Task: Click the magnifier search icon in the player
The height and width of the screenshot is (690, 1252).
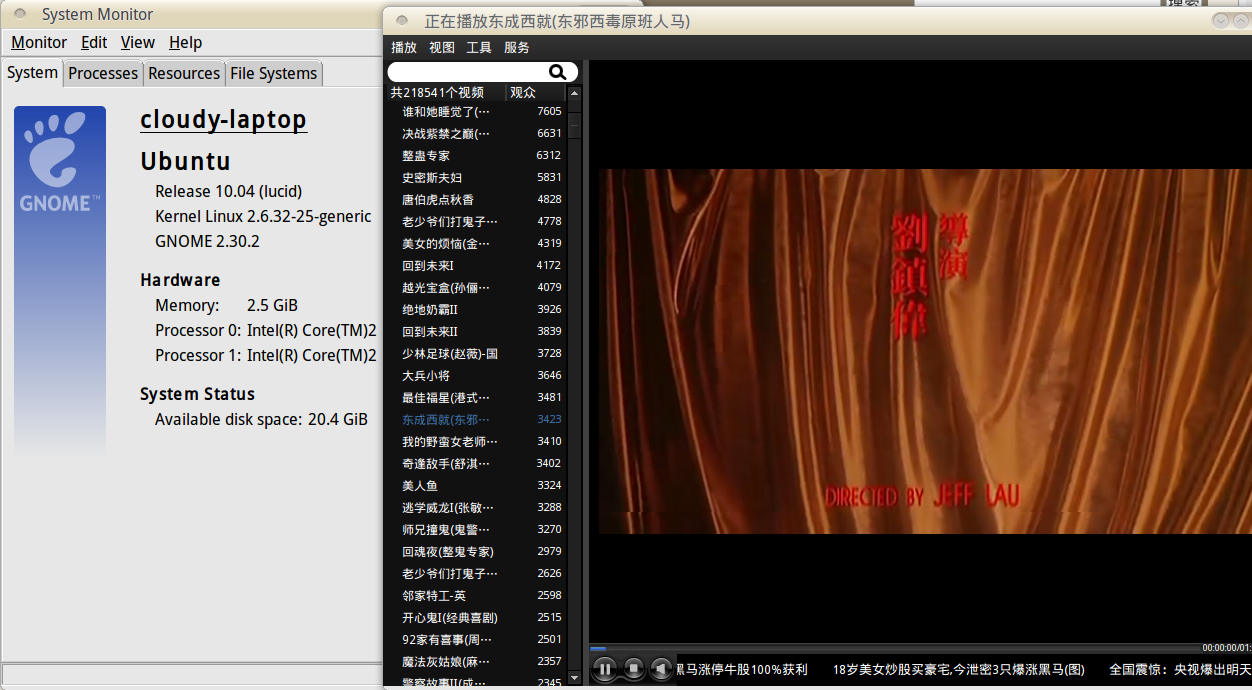Action: [x=557, y=72]
